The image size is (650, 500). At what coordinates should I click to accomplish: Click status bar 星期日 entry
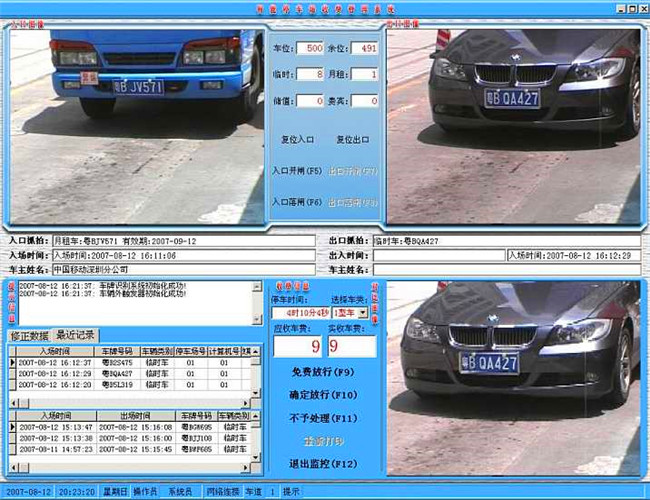pyautogui.click(x=115, y=492)
